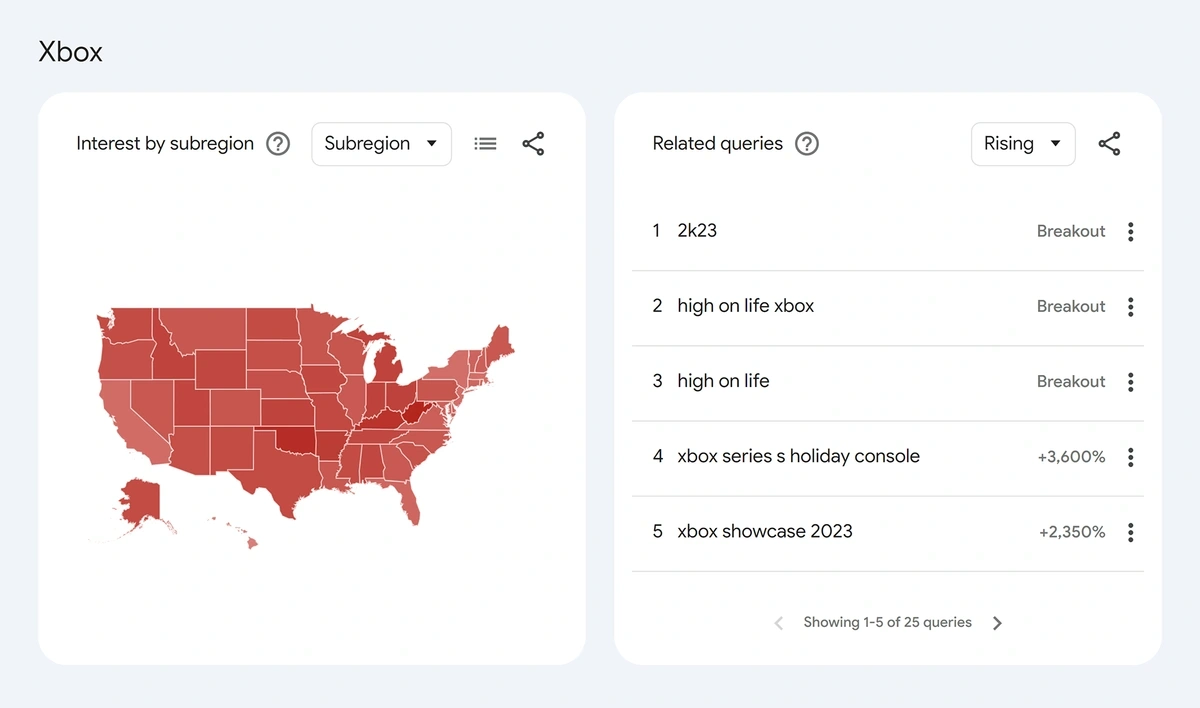Image resolution: width=1200 pixels, height=708 pixels.
Task: Open three-dot menu on the high on life row
Action: (x=1131, y=381)
